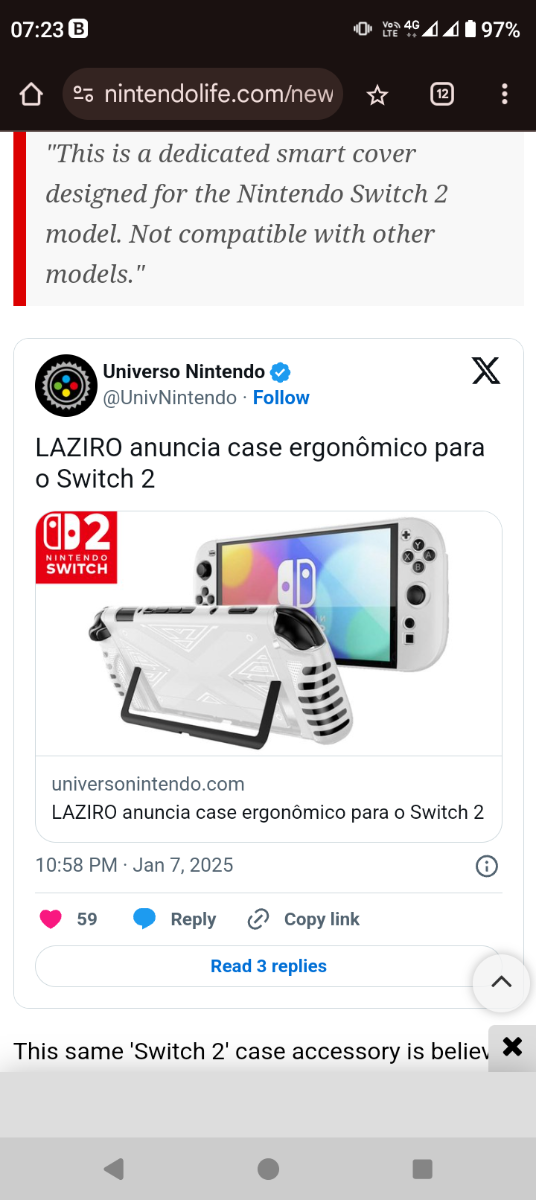This screenshot has height=1200, width=536.
Task: Like the tweet with heart icon
Action: pos(51,919)
